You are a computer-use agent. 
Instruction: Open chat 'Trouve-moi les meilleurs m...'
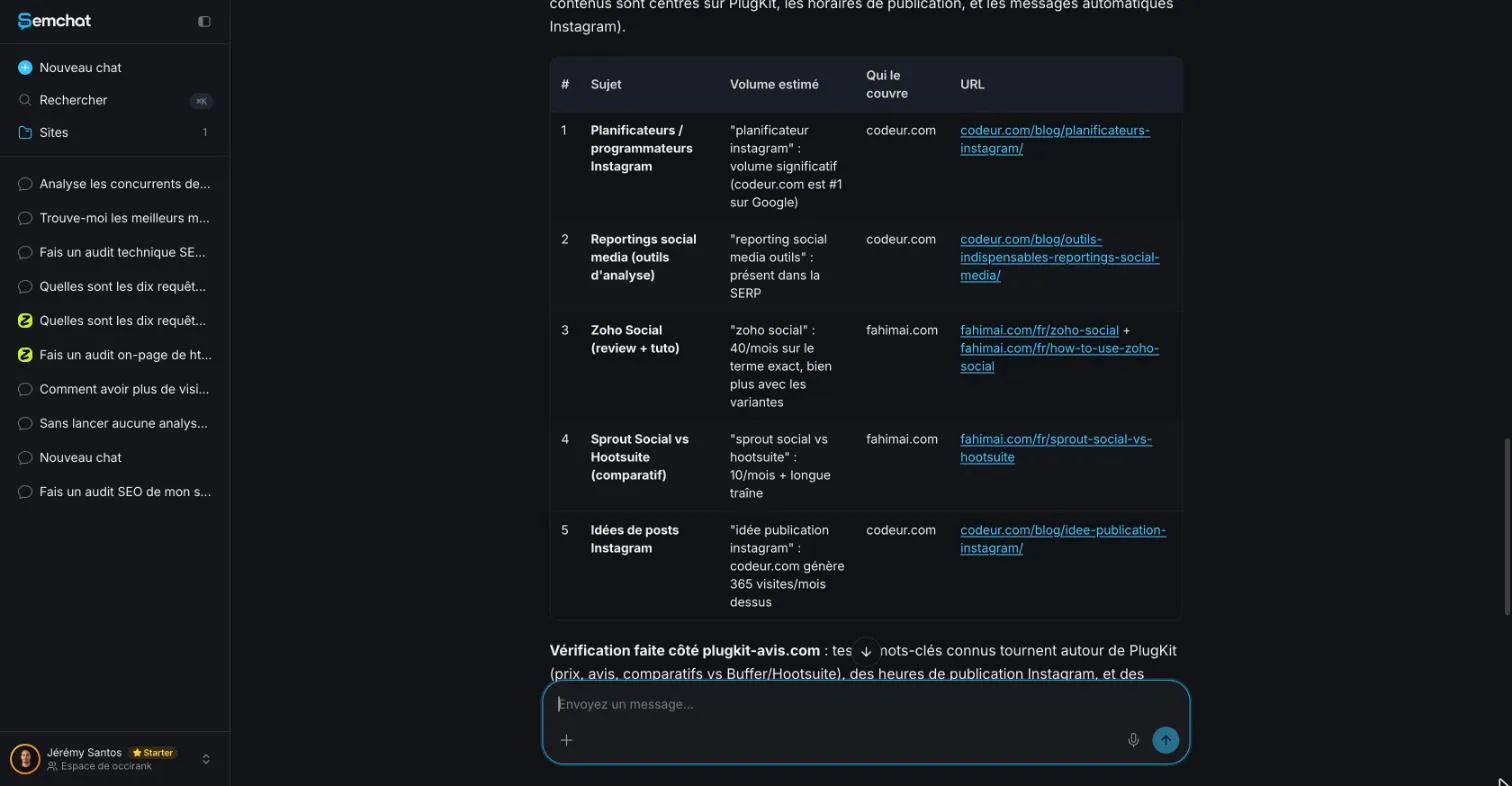115,218
